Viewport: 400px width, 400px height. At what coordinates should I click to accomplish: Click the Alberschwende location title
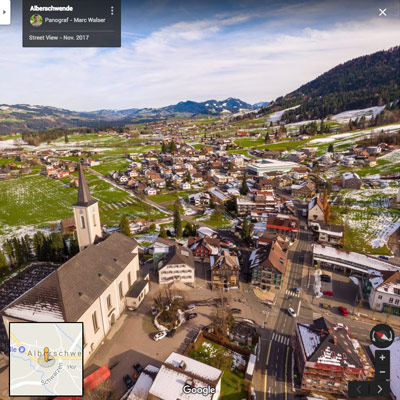coord(51,8)
